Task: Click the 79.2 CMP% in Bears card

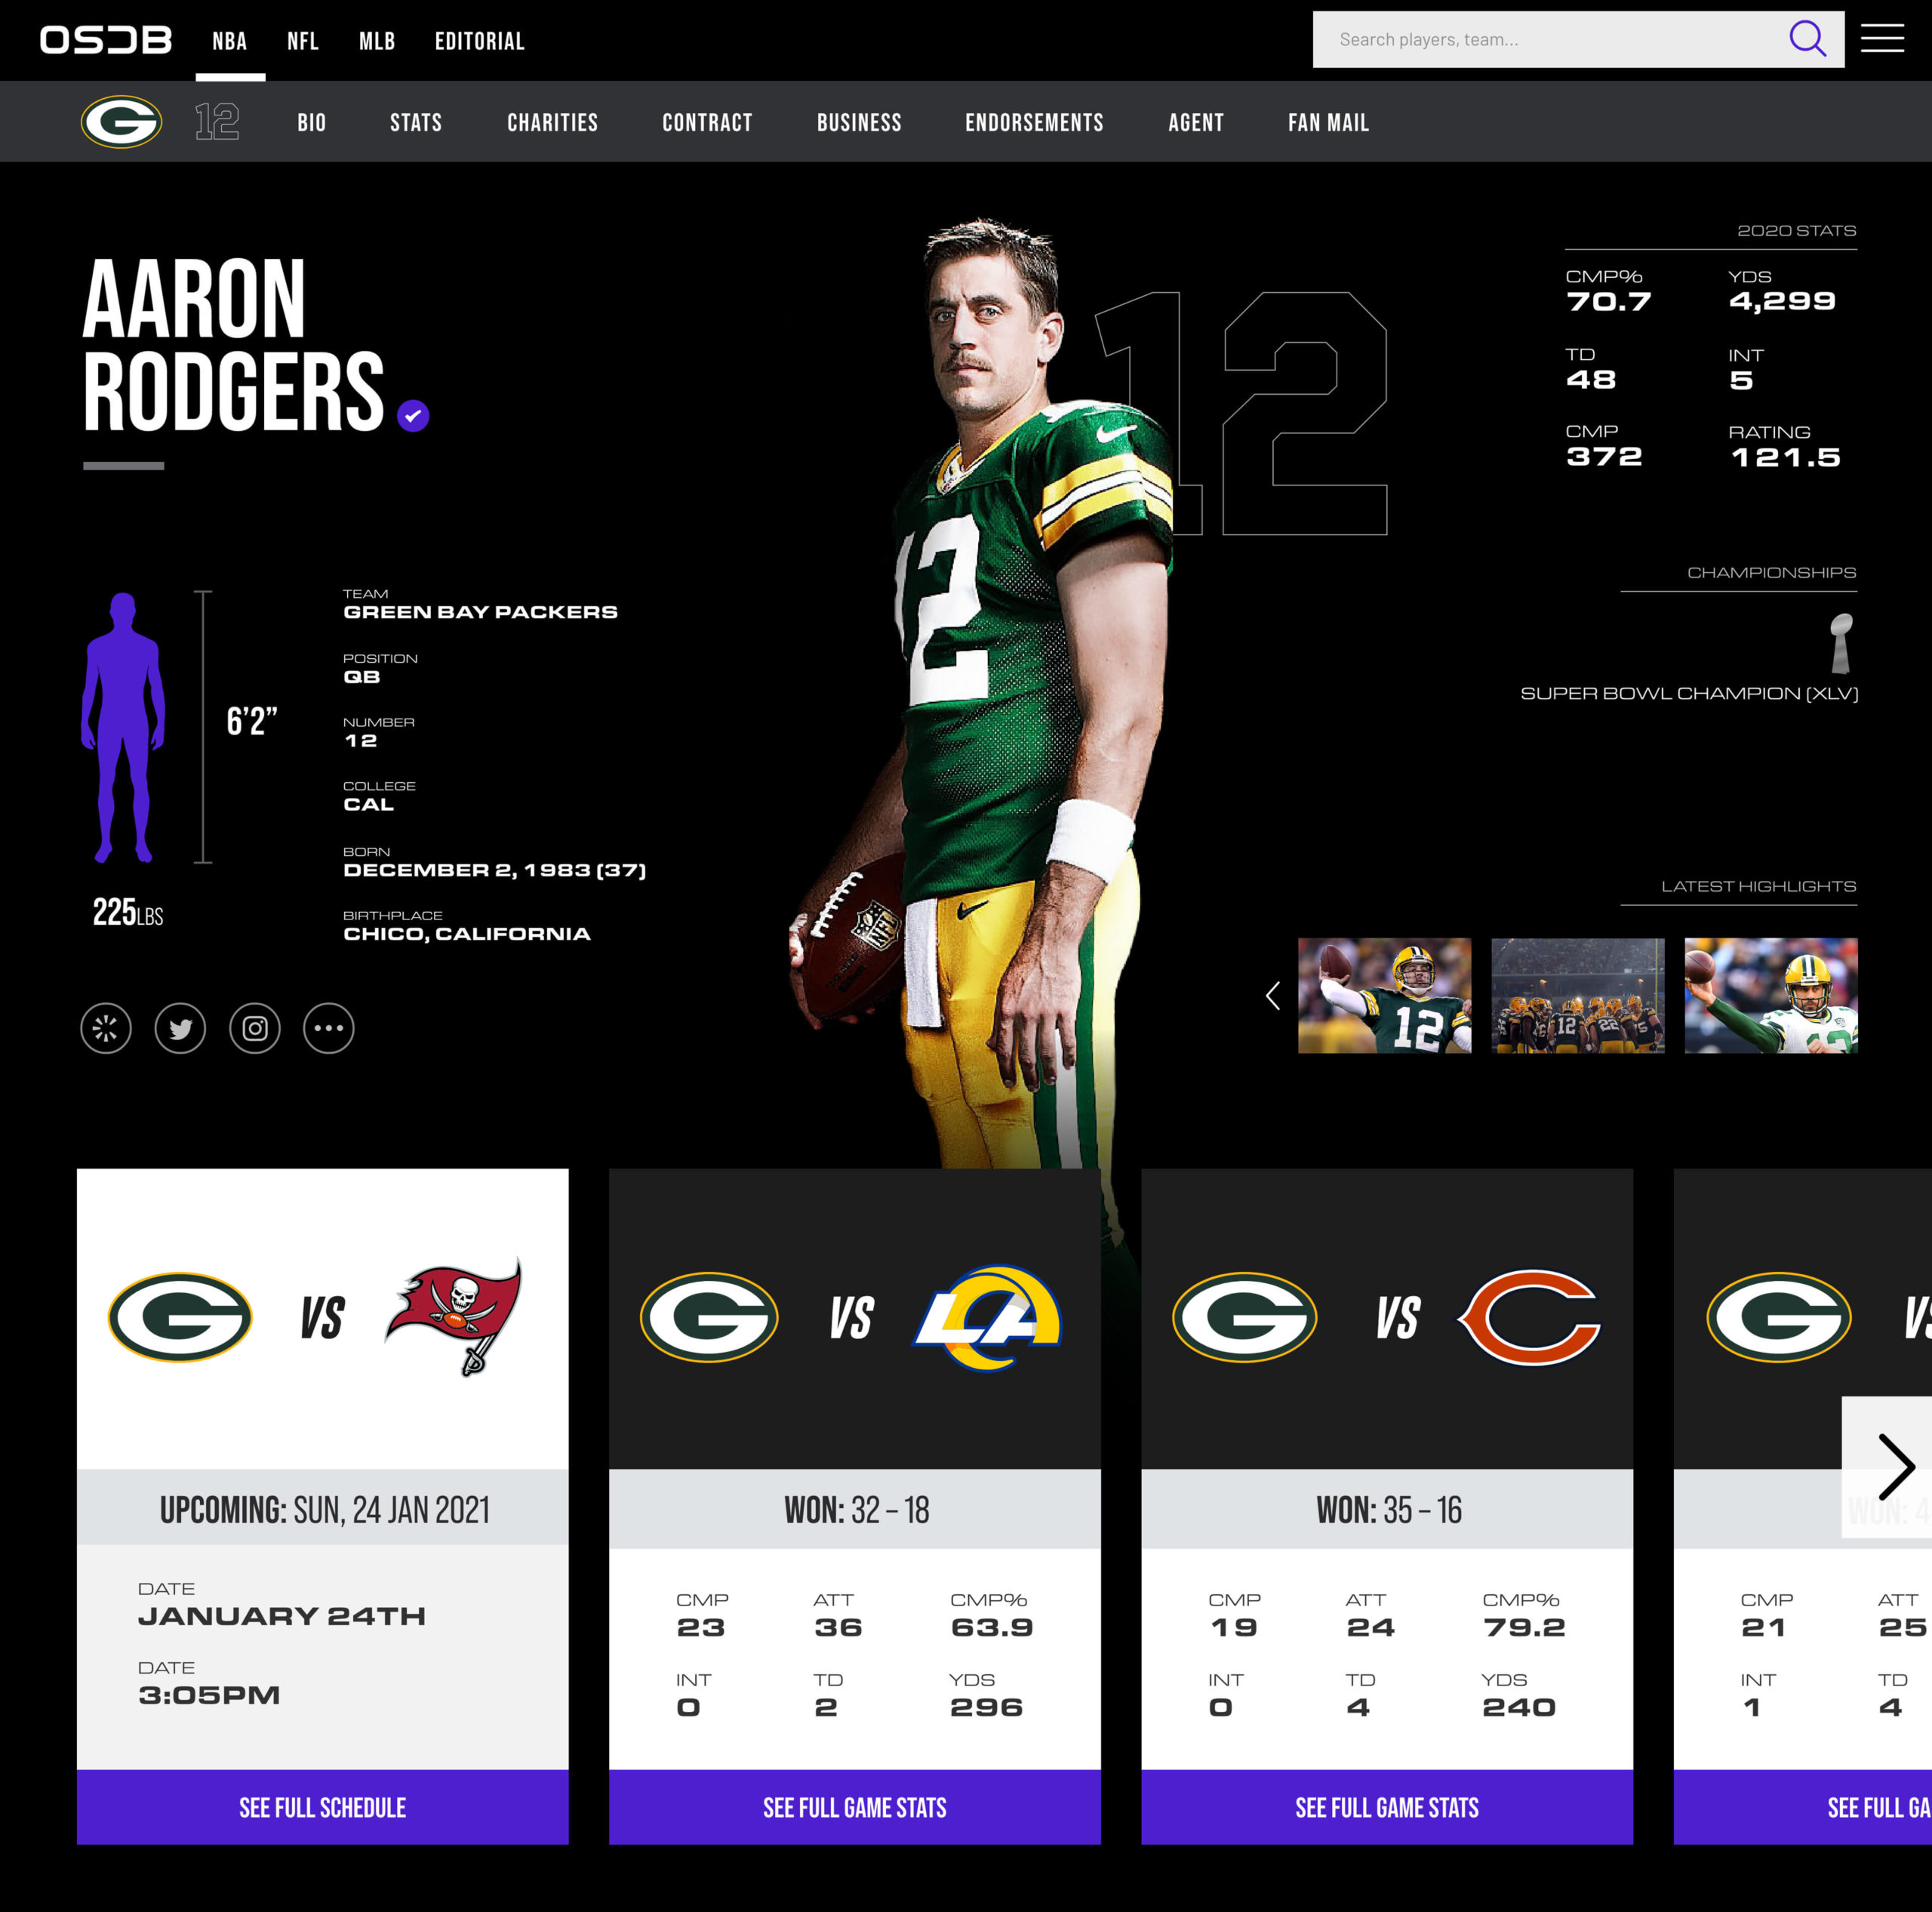Action: (1524, 1627)
